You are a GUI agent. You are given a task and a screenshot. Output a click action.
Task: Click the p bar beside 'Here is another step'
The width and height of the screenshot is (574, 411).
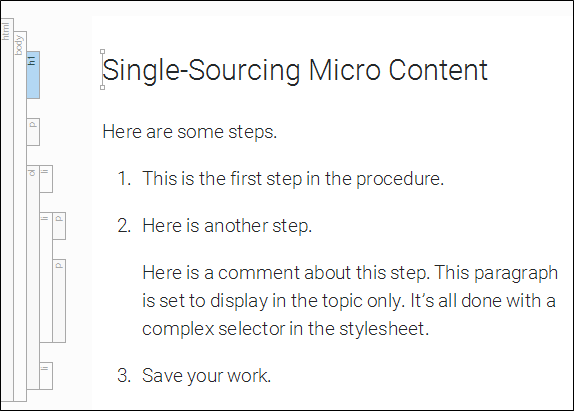(x=59, y=226)
